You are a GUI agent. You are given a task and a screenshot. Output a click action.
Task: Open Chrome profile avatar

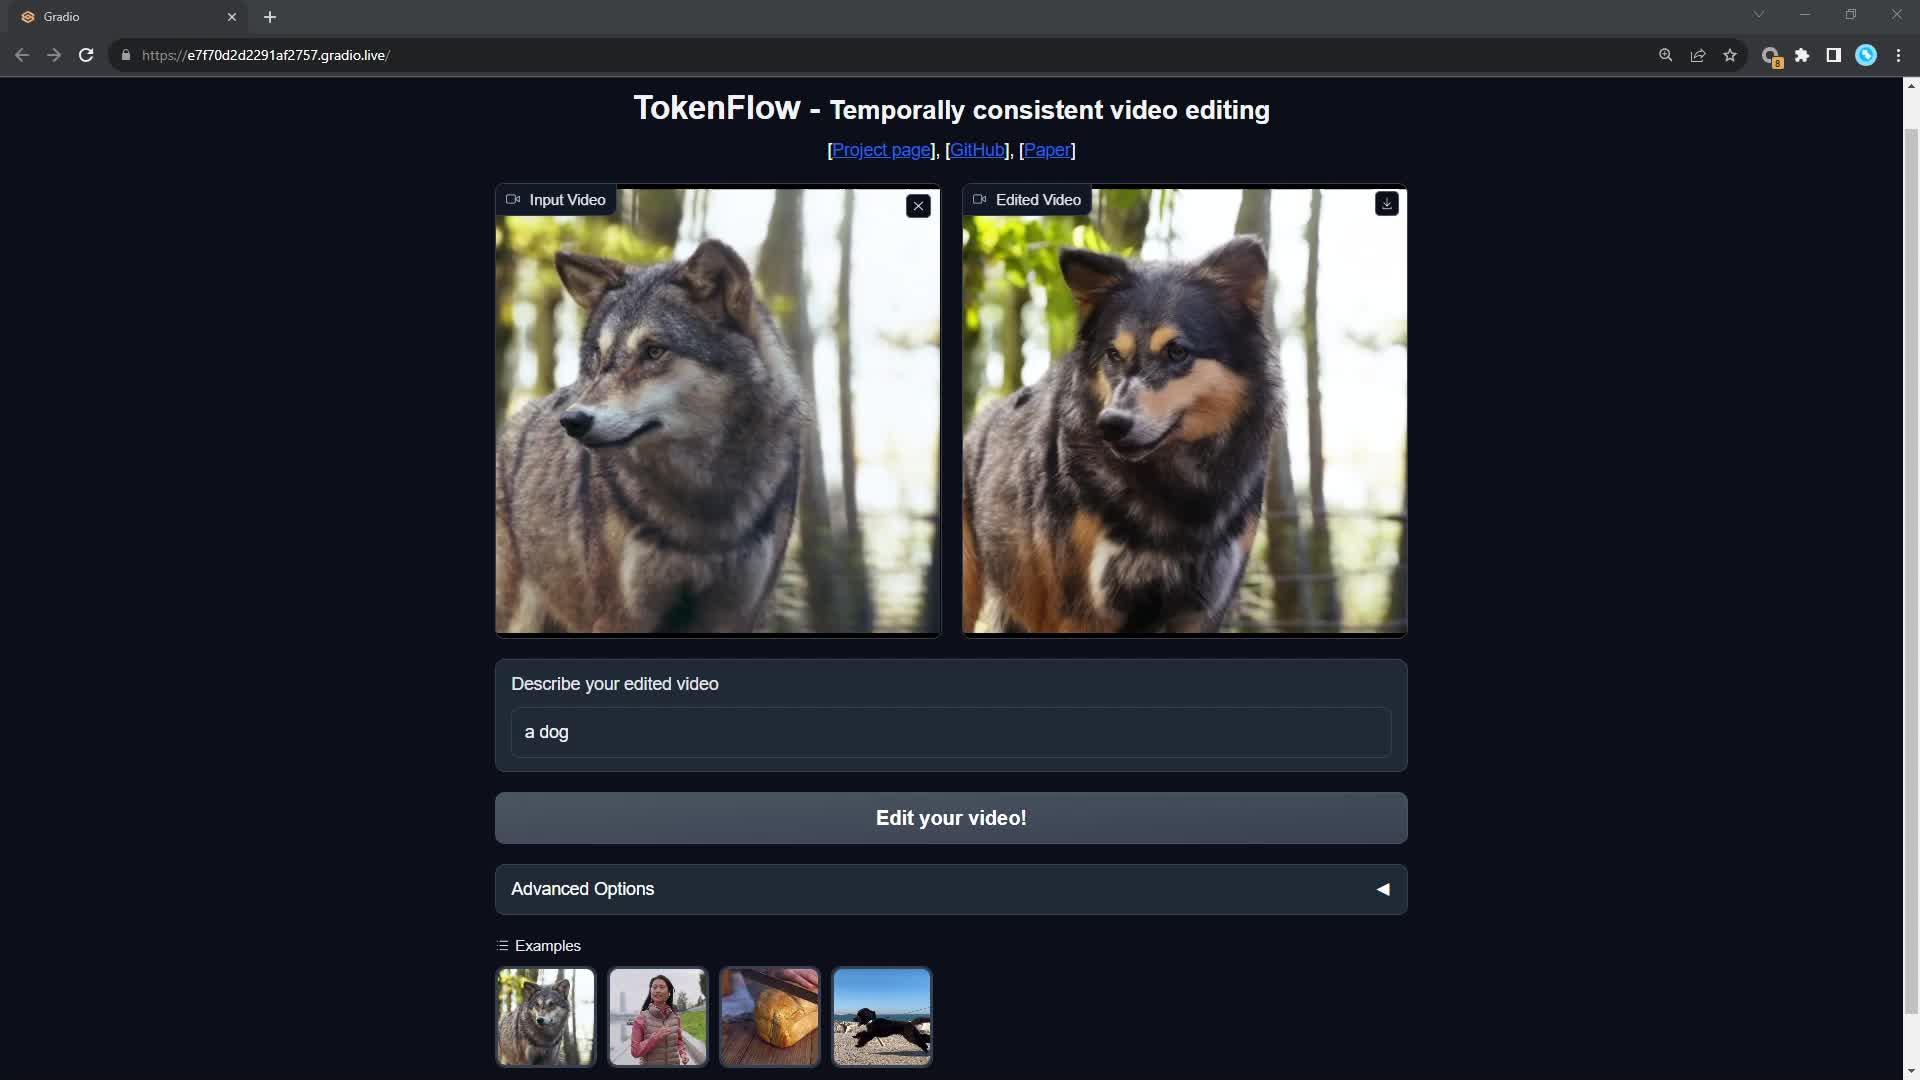point(1866,55)
